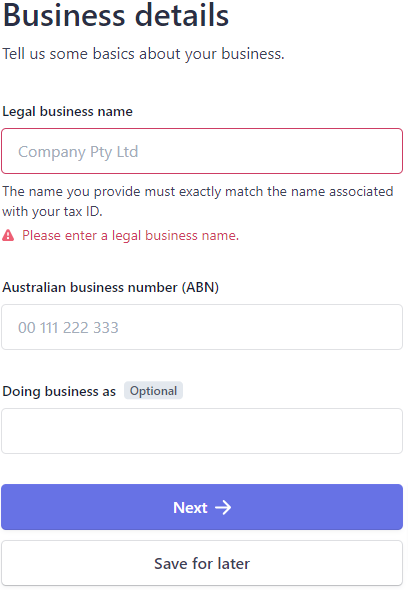The width and height of the screenshot is (408, 590).
Task: Click the red-outlined business name box
Action: pyautogui.click(x=202, y=151)
